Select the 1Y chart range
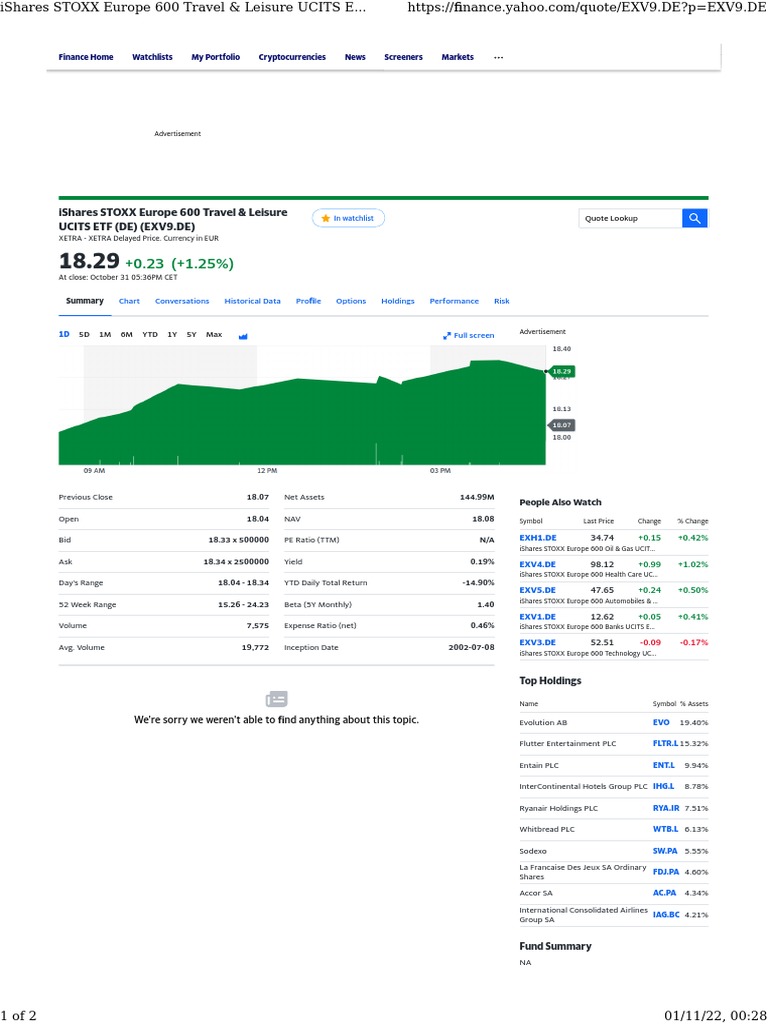768x1024 pixels. click(x=172, y=334)
